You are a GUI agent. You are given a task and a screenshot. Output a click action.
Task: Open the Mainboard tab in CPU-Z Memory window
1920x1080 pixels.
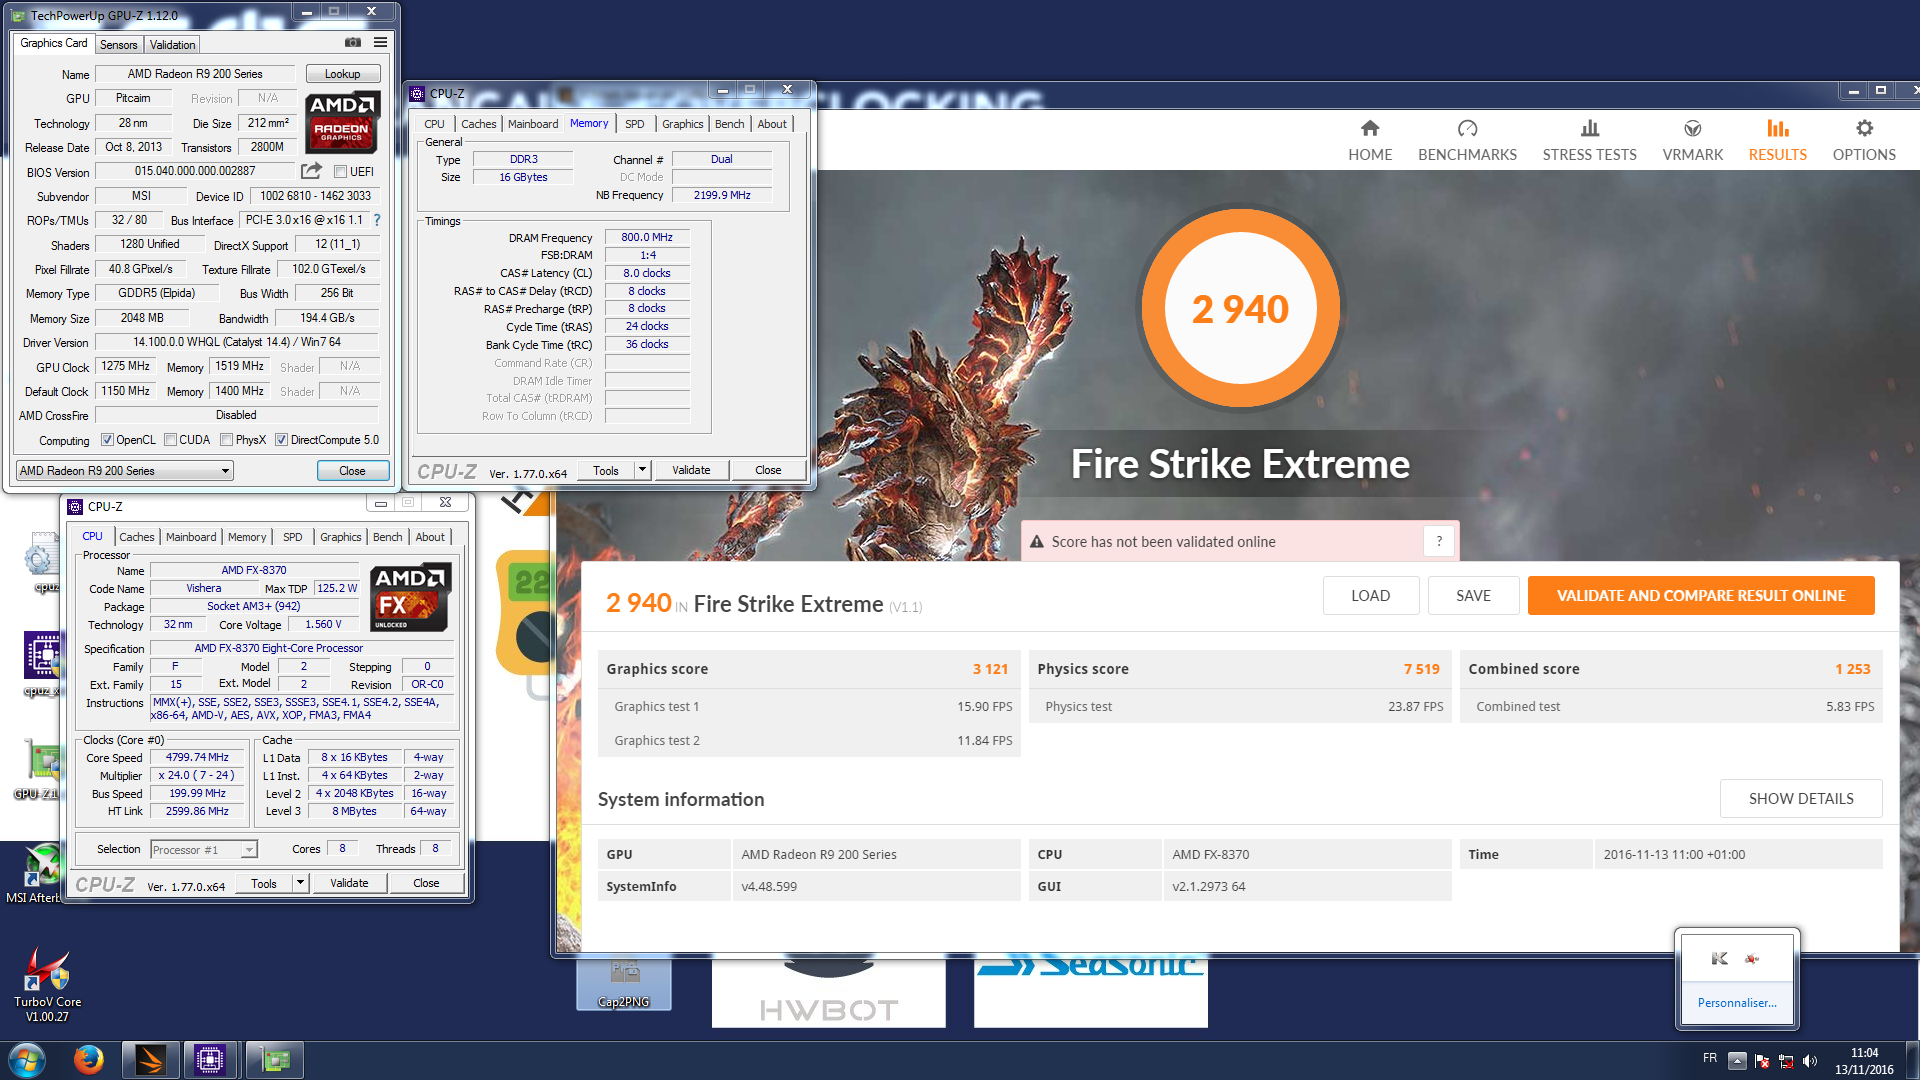tap(533, 124)
